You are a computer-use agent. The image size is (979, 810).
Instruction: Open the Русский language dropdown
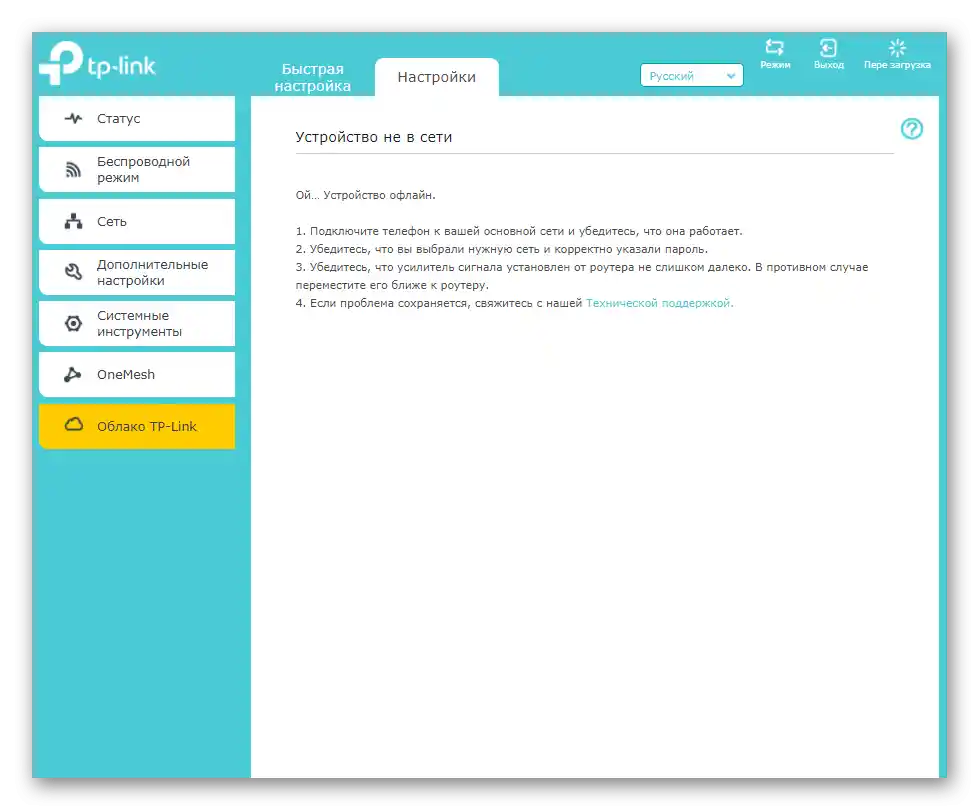tap(691, 76)
